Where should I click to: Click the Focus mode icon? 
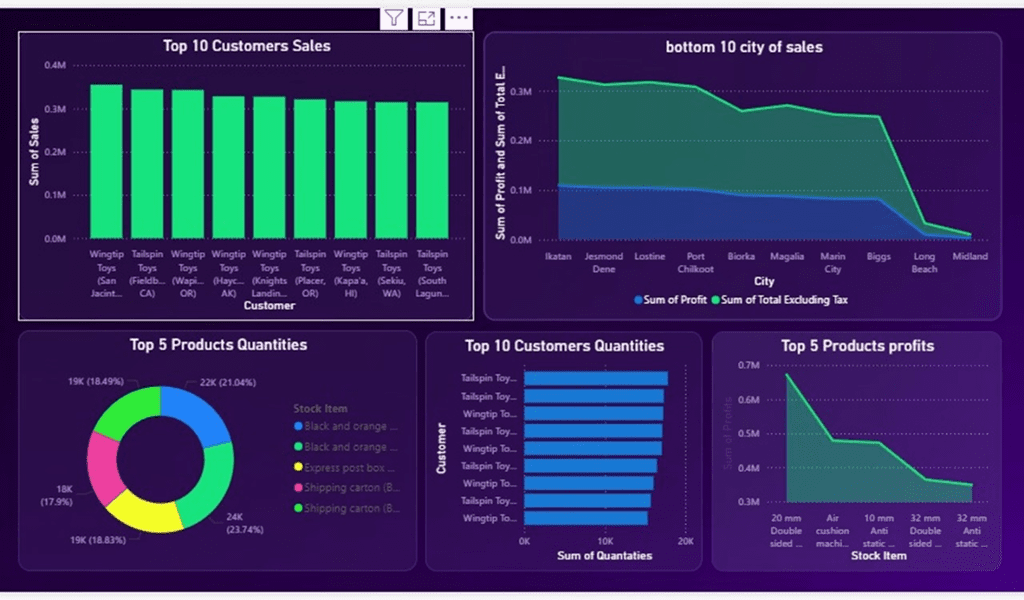coord(426,18)
